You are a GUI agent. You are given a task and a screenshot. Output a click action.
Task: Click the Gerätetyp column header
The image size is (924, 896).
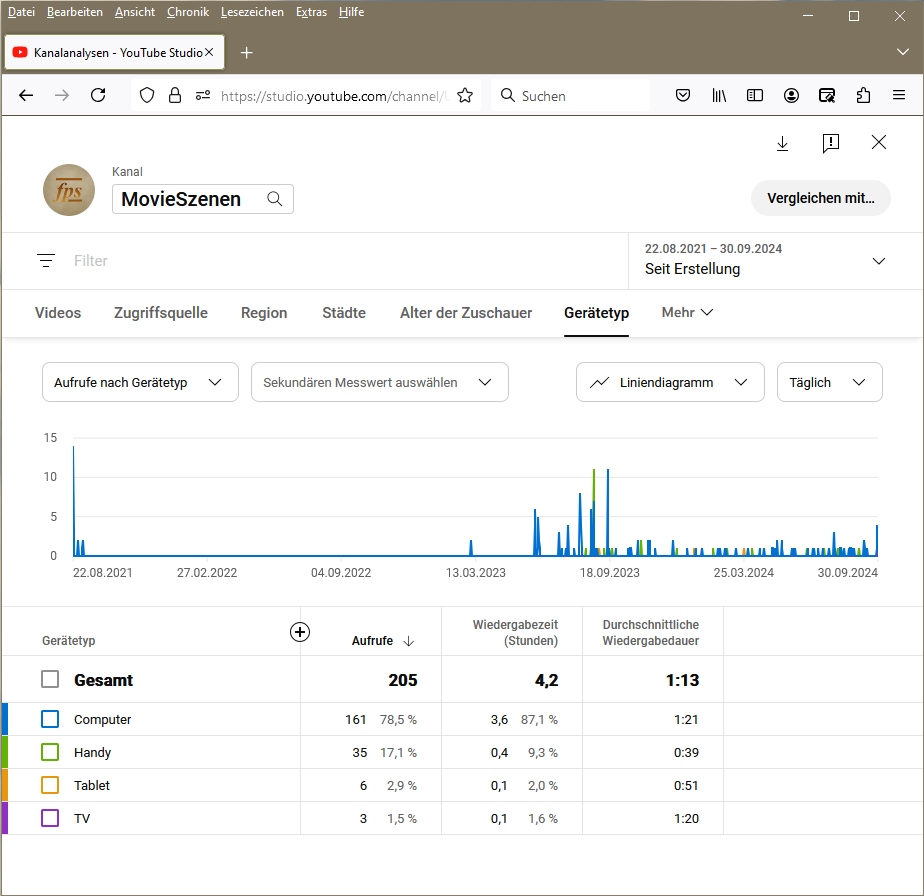[68, 641]
